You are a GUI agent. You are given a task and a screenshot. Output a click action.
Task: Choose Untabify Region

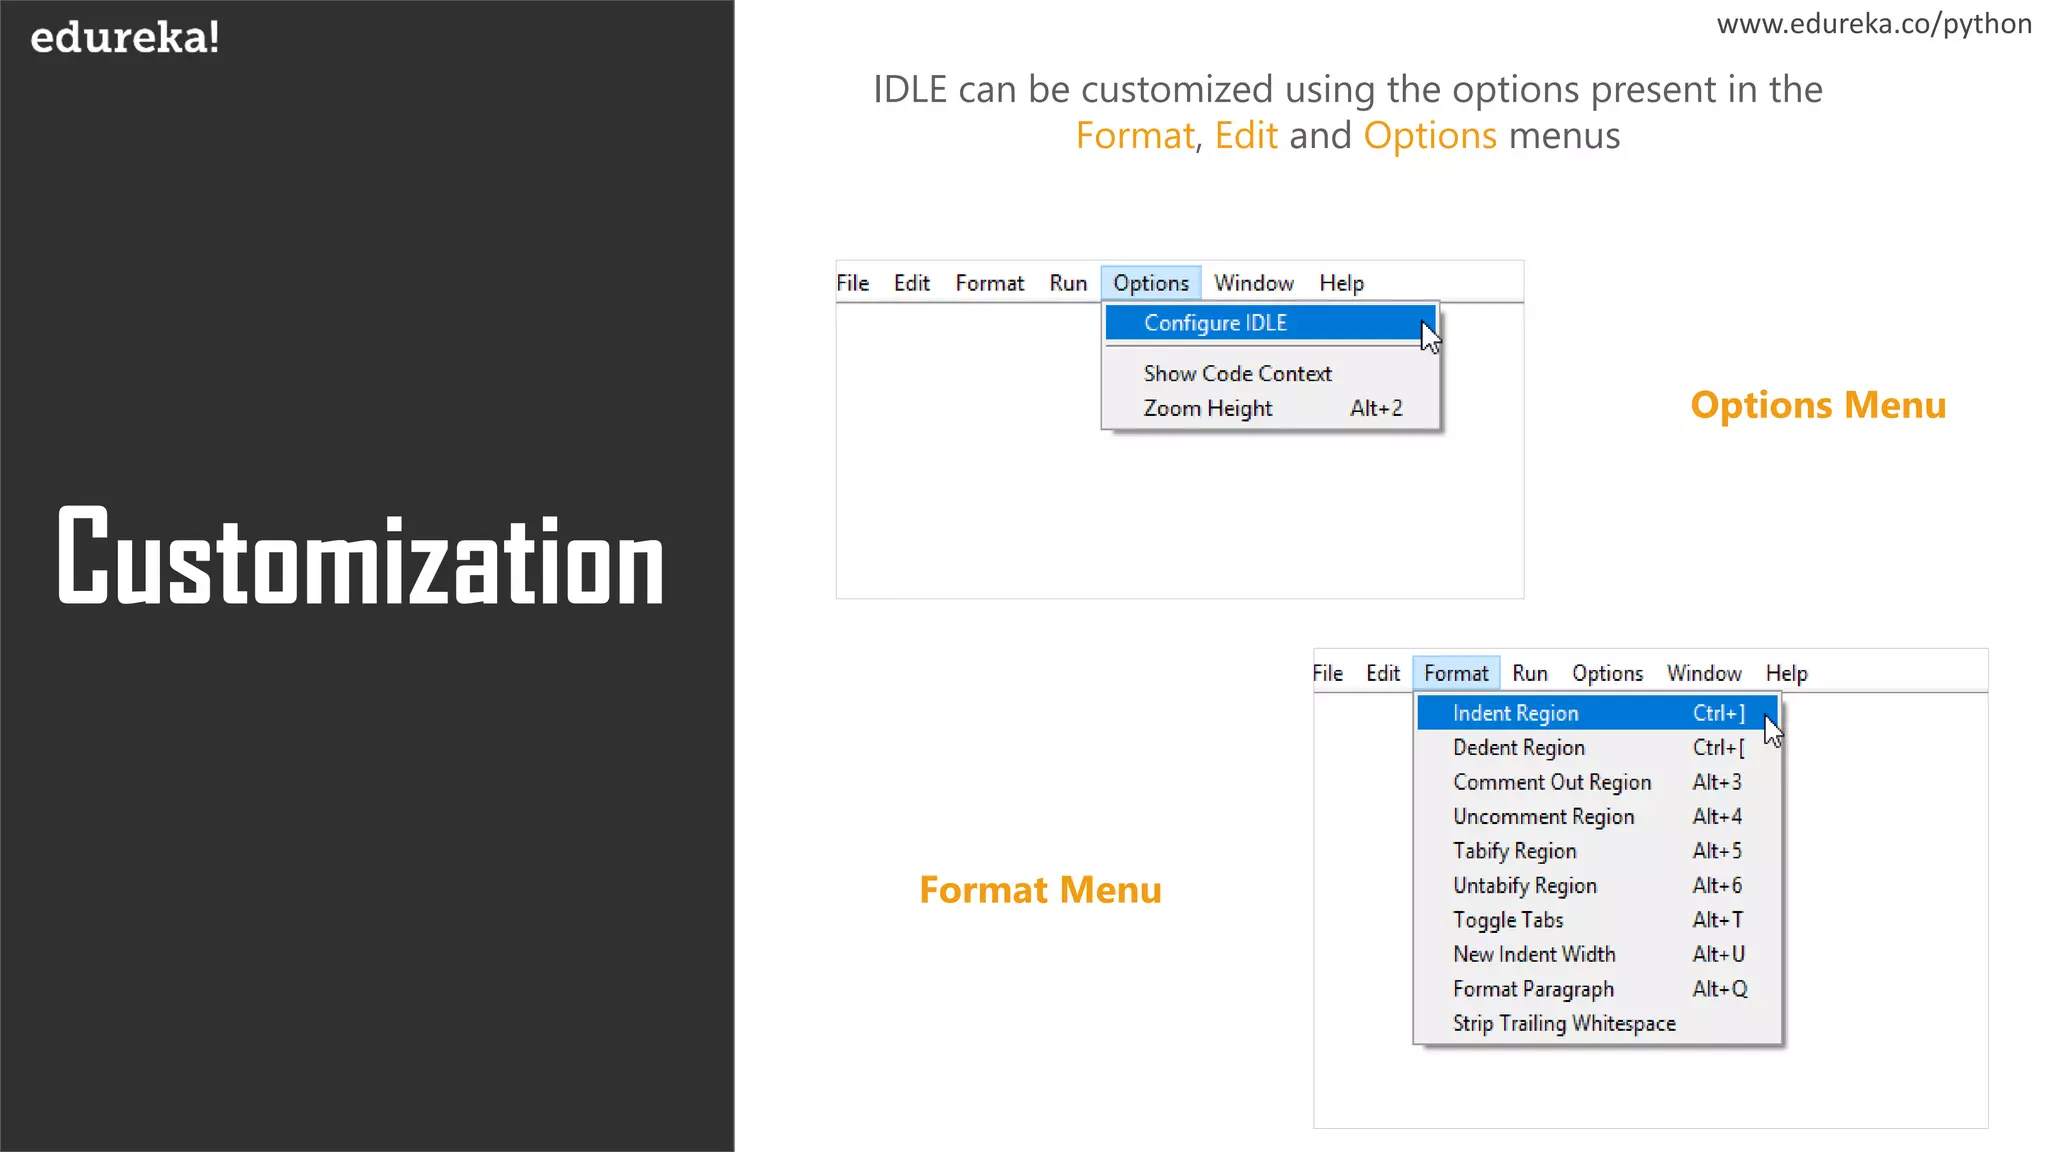(1597, 886)
